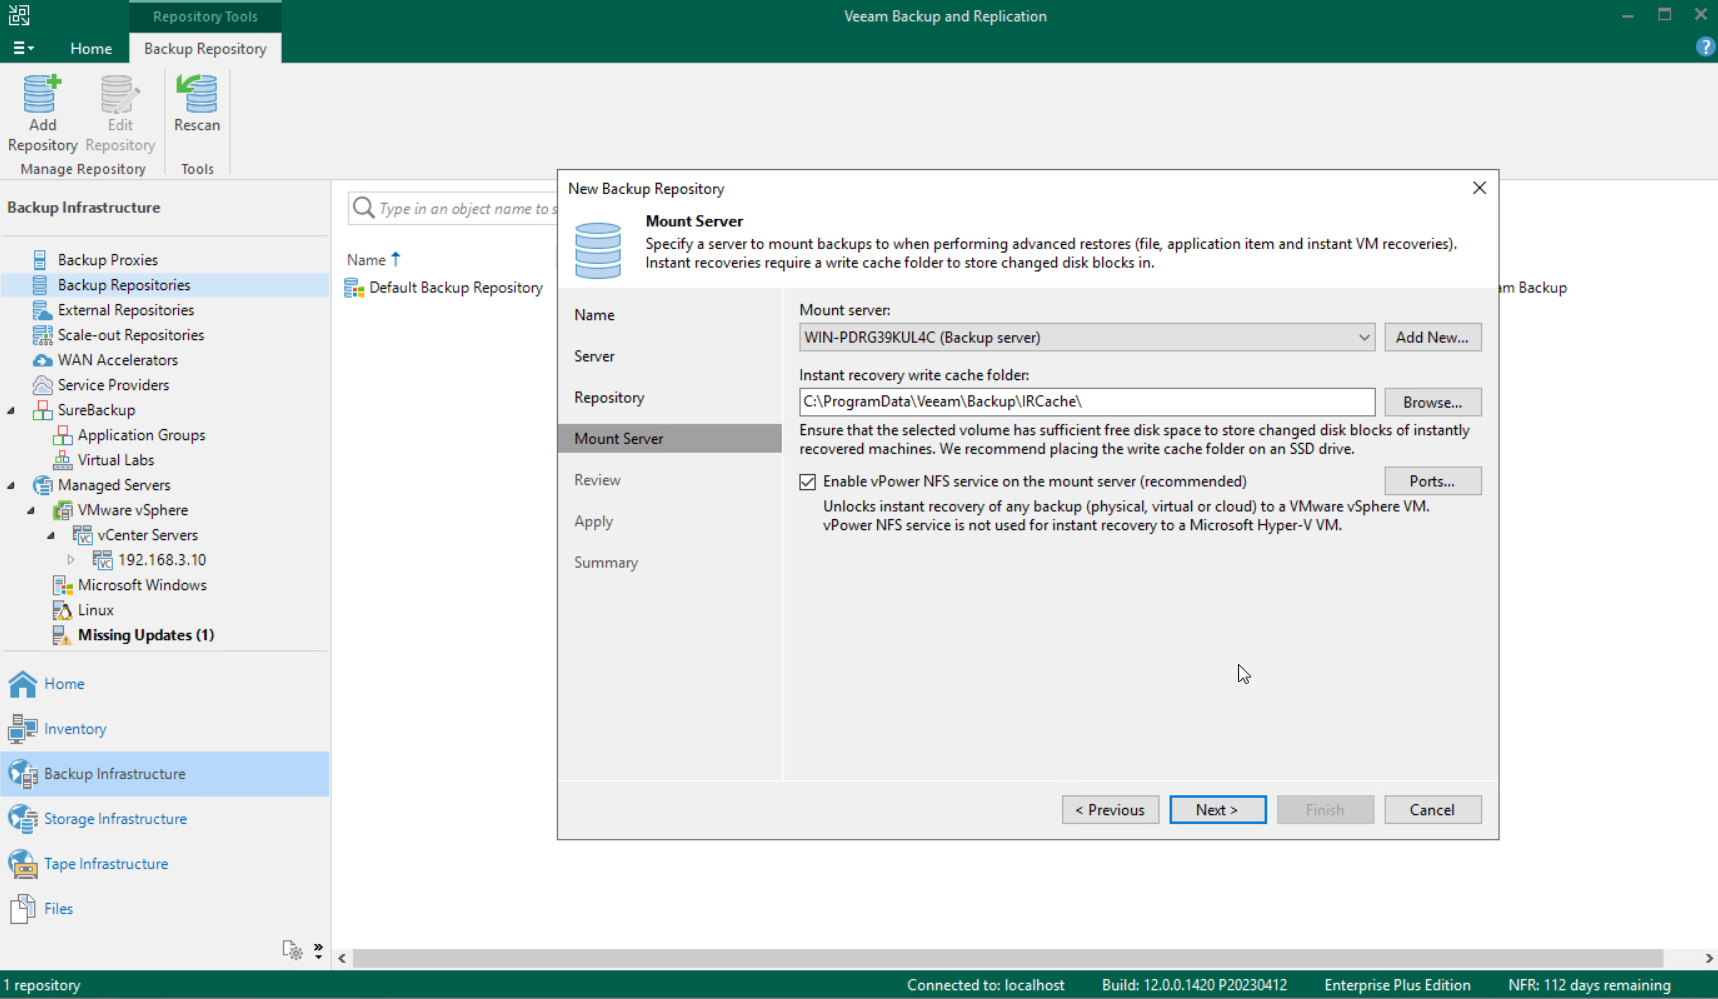The image size is (1718, 999).
Task: Select the Mount Server wizard step
Action: tap(670, 438)
